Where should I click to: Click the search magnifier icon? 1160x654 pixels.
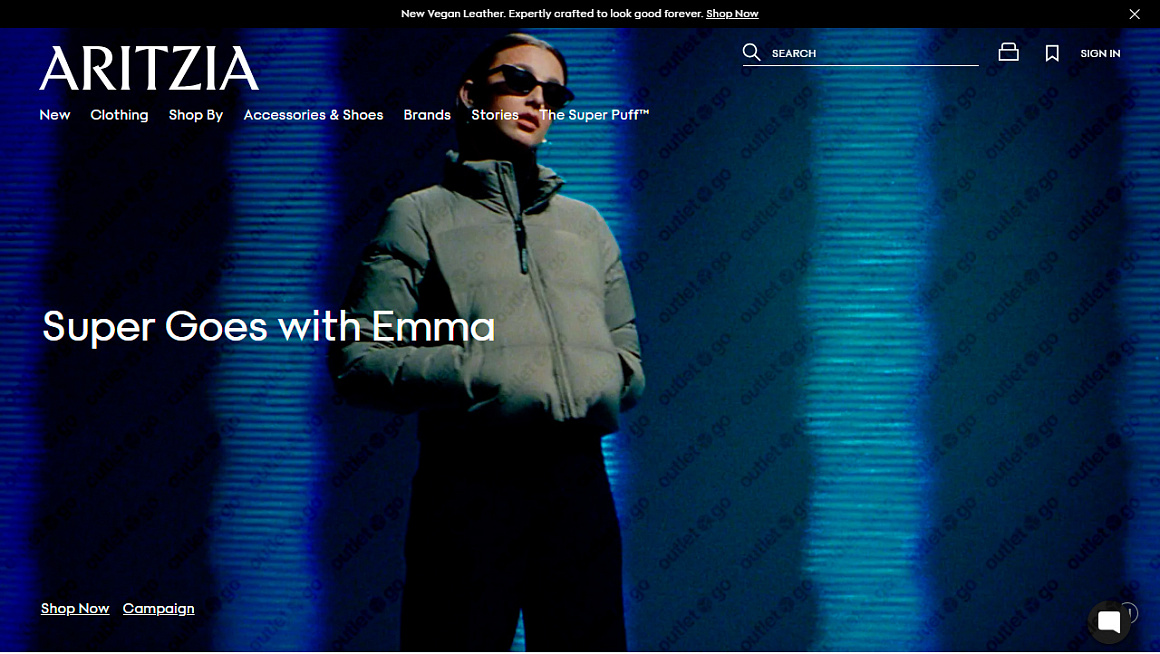(x=751, y=53)
